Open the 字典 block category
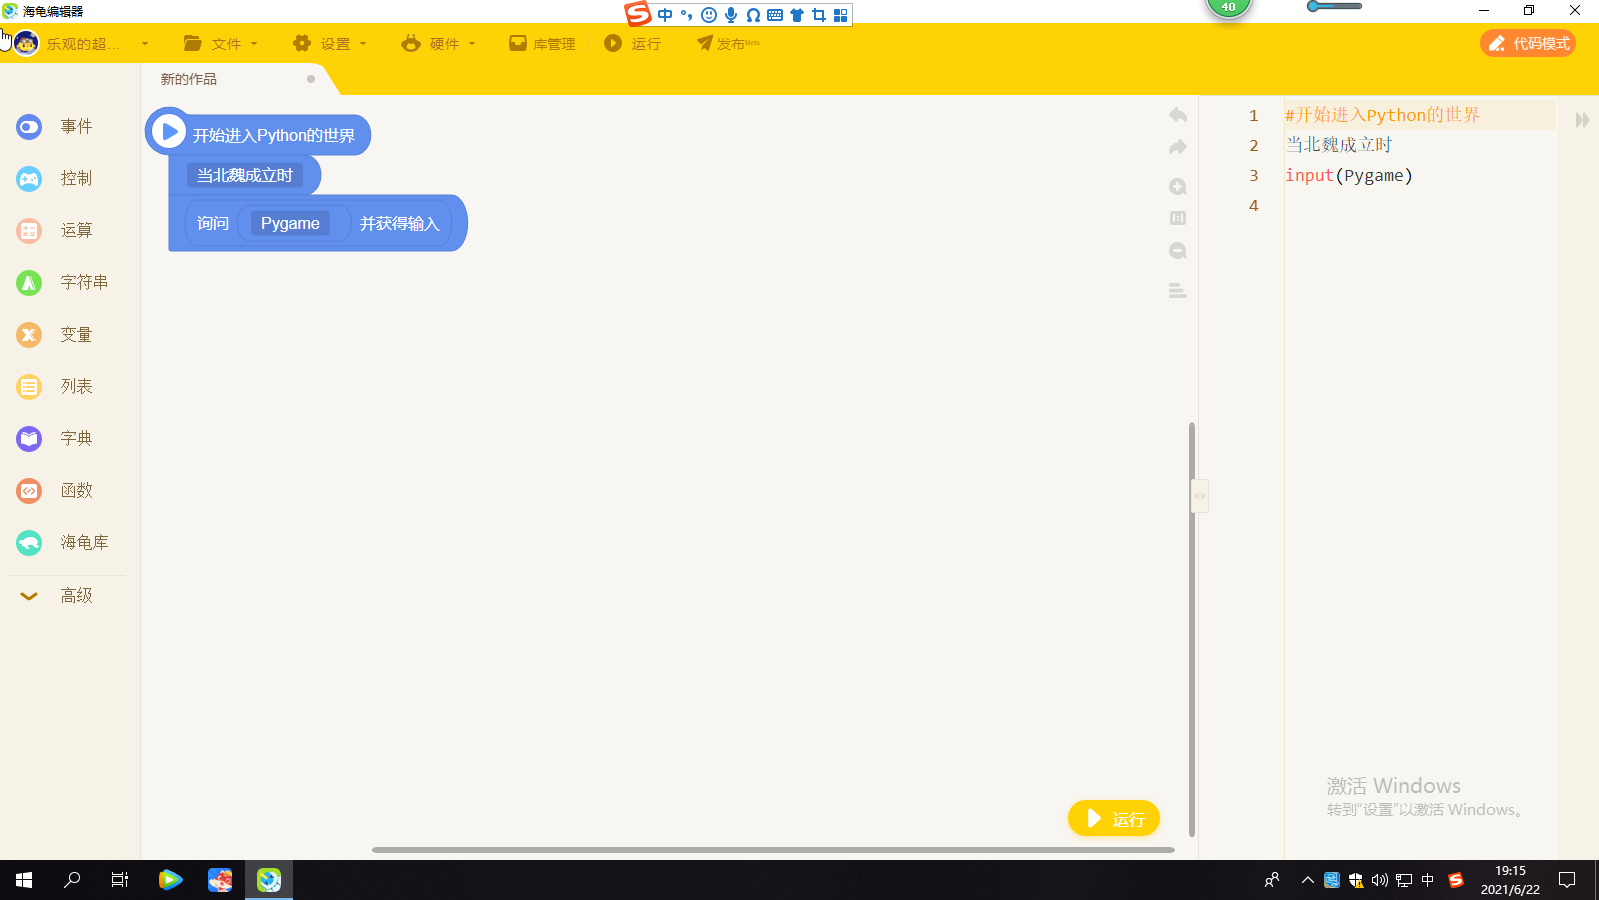Viewport: 1599px width, 900px height. pos(55,438)
